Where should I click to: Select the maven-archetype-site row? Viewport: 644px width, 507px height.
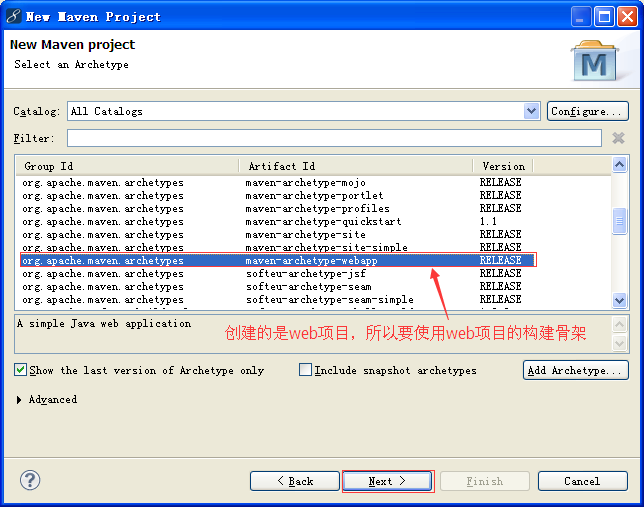point(278,235)
